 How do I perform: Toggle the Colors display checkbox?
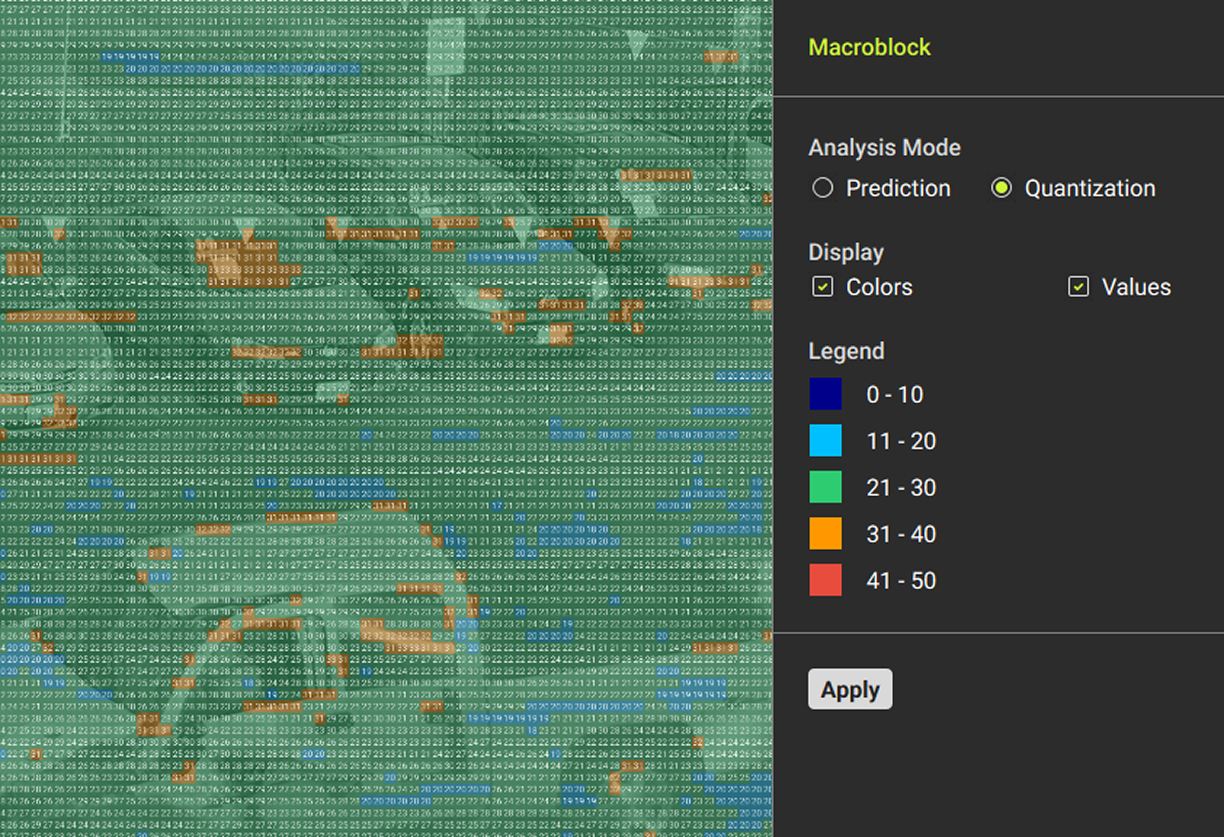click(x=822, y=287)
